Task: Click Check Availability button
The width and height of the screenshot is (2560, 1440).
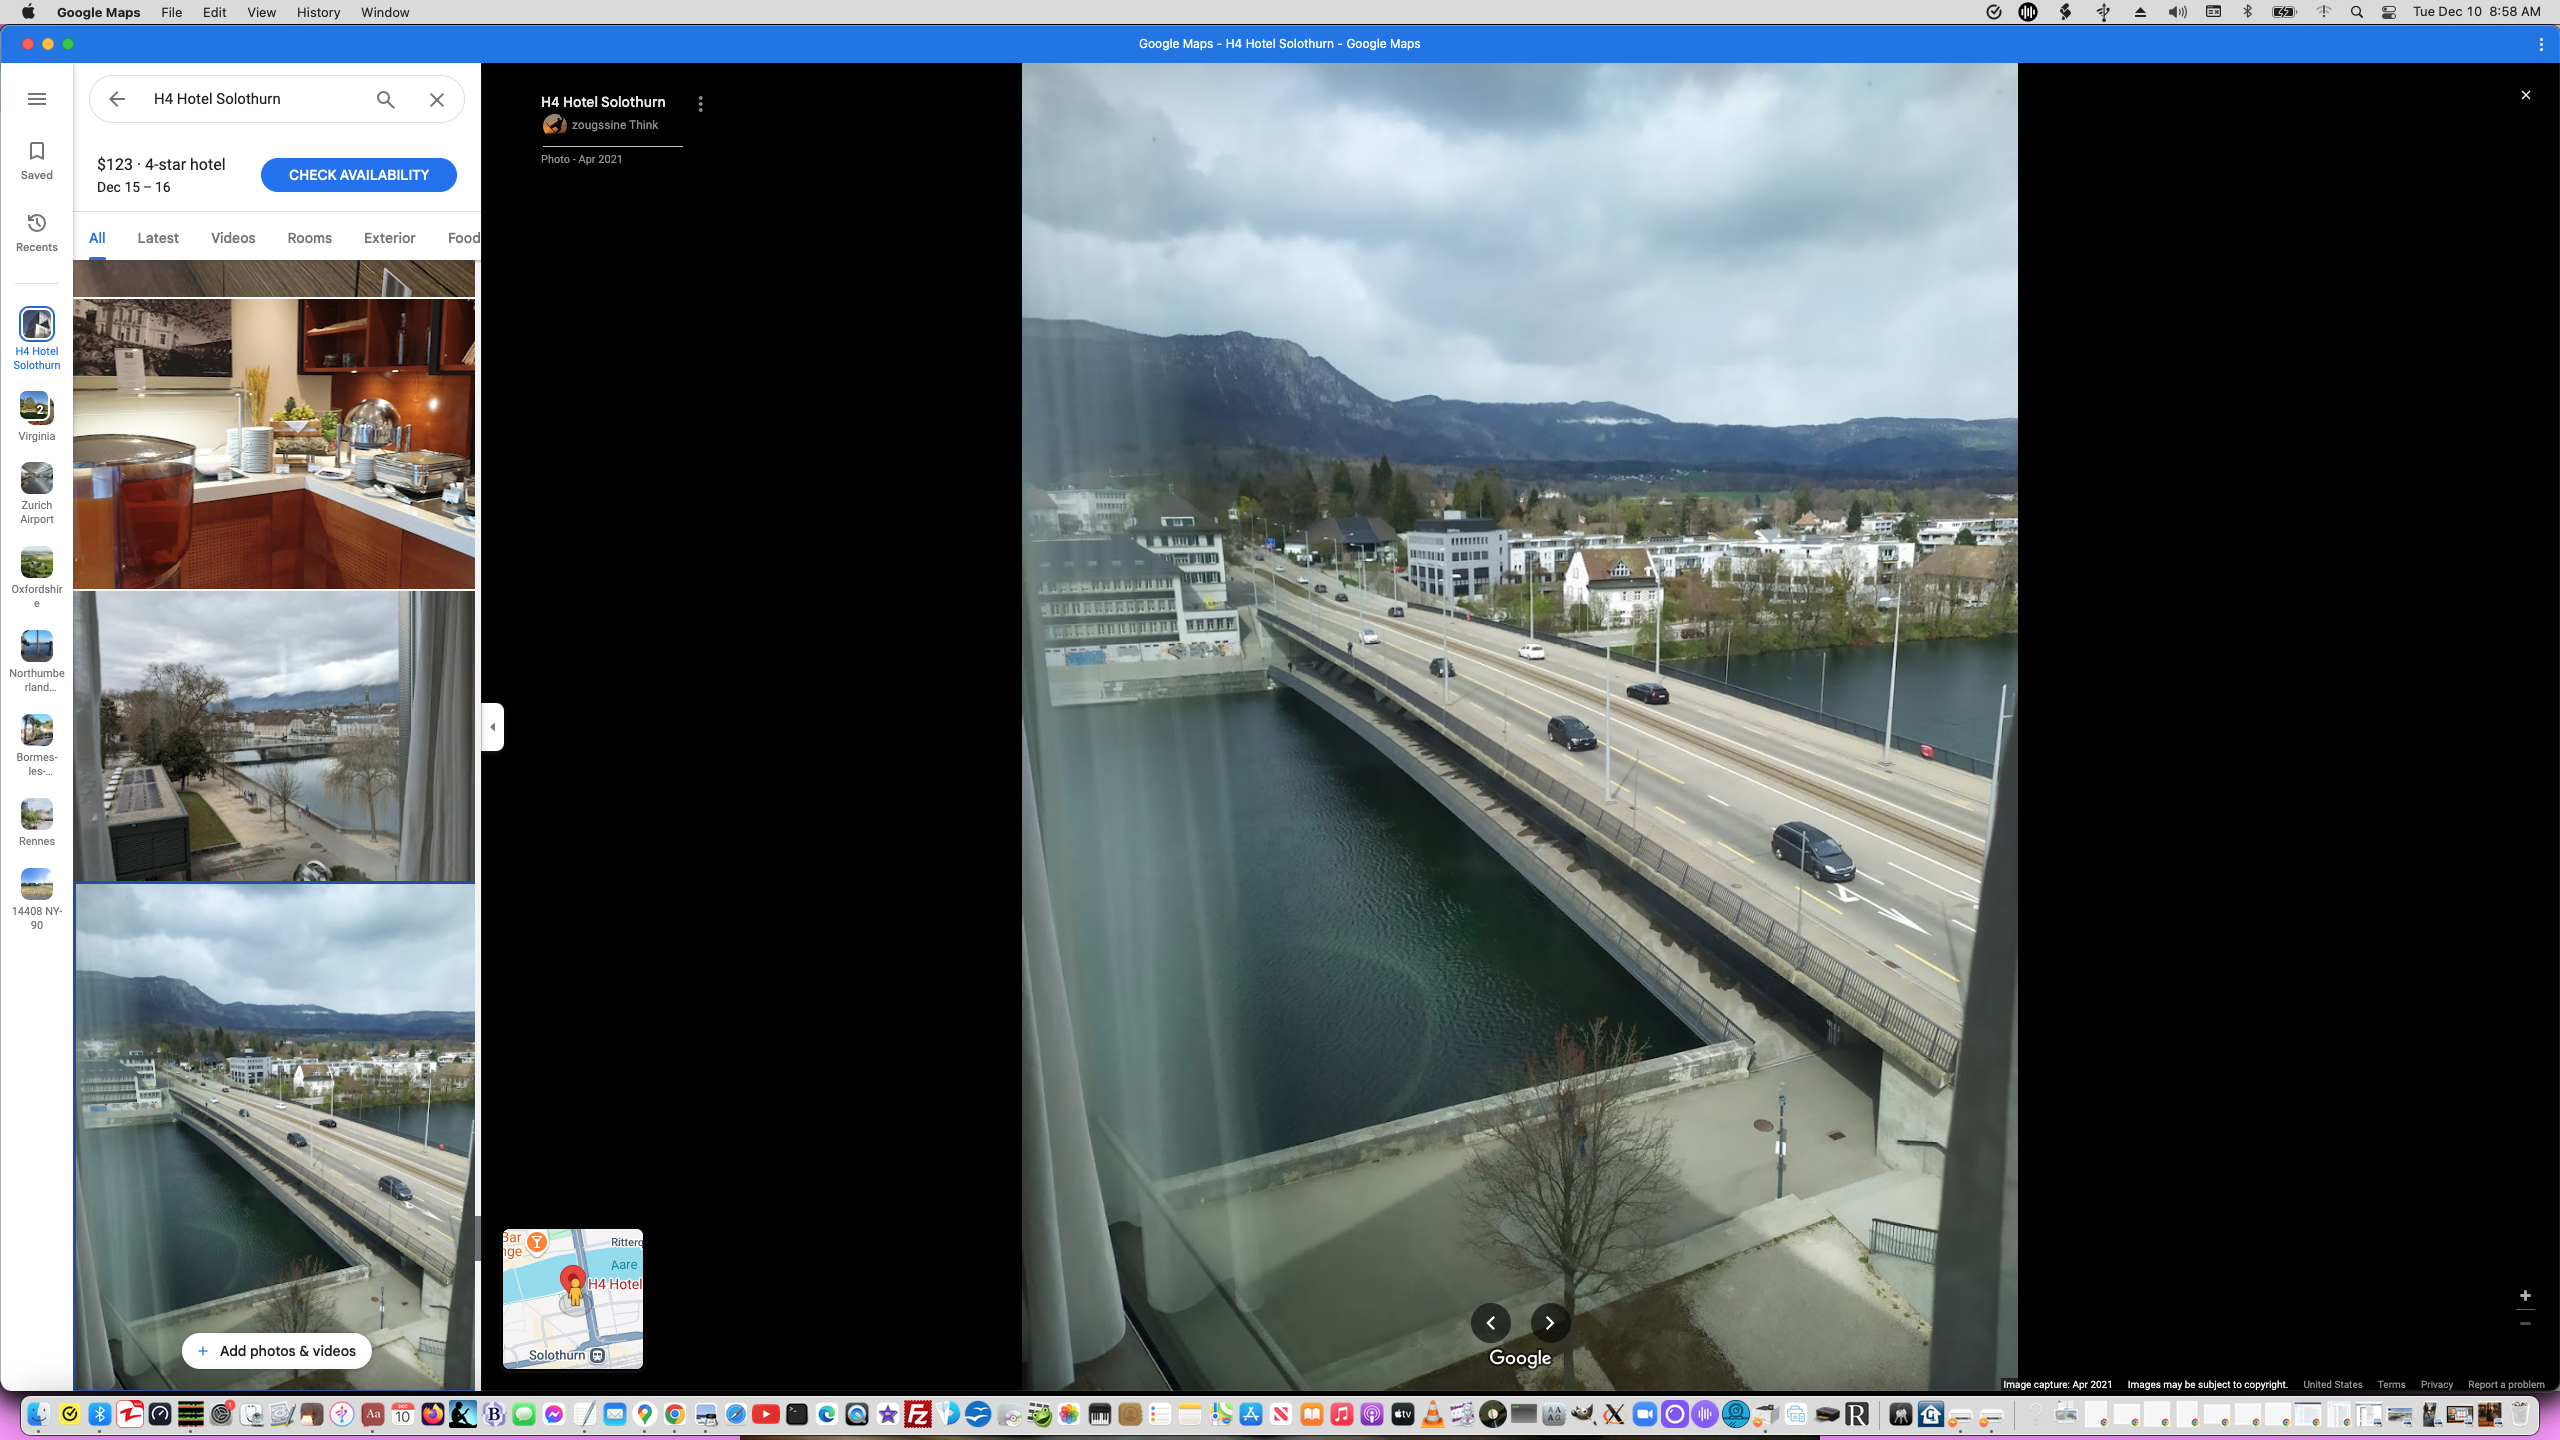Action: [358, 175]
